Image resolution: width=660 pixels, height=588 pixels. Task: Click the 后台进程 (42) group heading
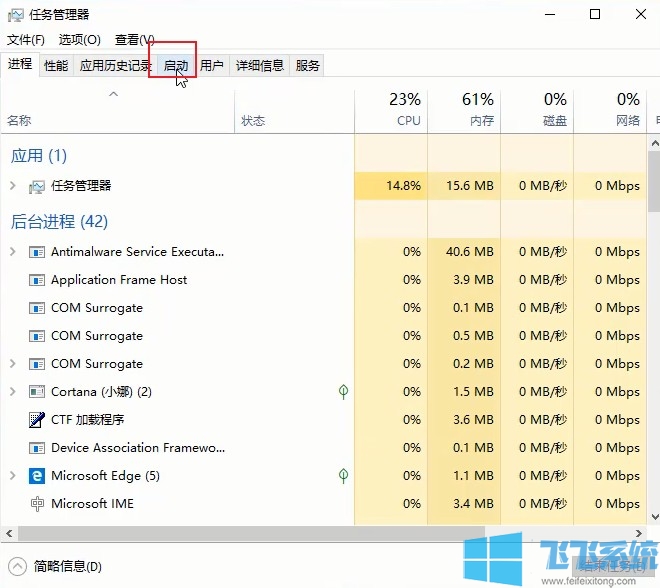tap(59, 221)
